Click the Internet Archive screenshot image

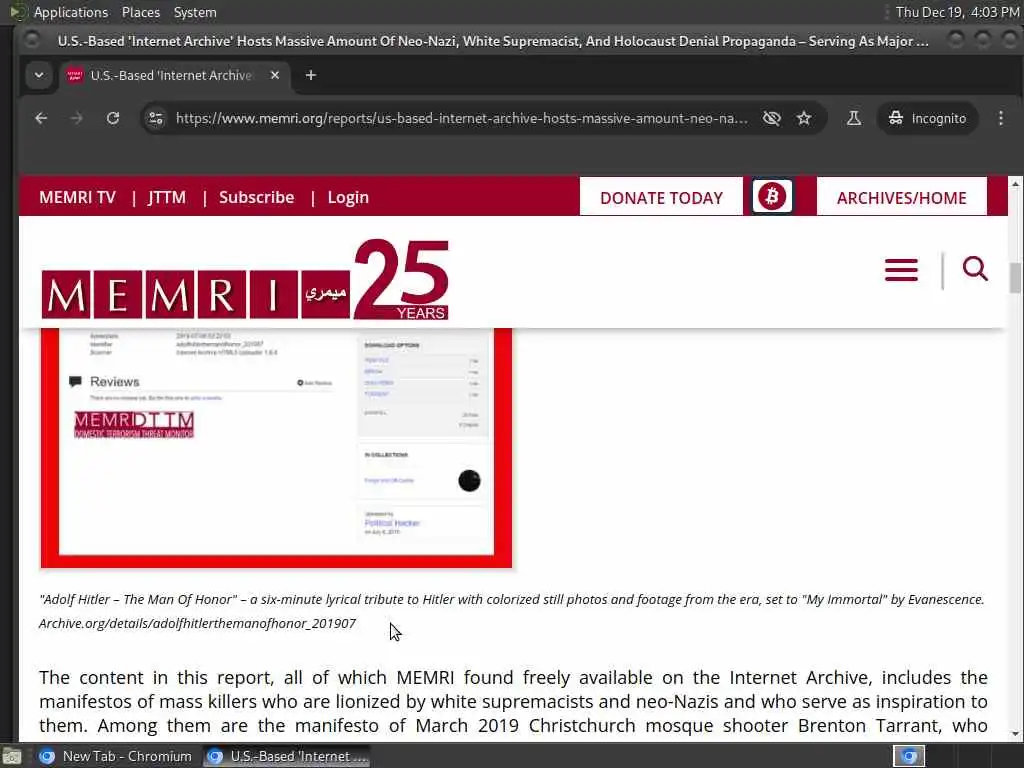coord(276,448)
